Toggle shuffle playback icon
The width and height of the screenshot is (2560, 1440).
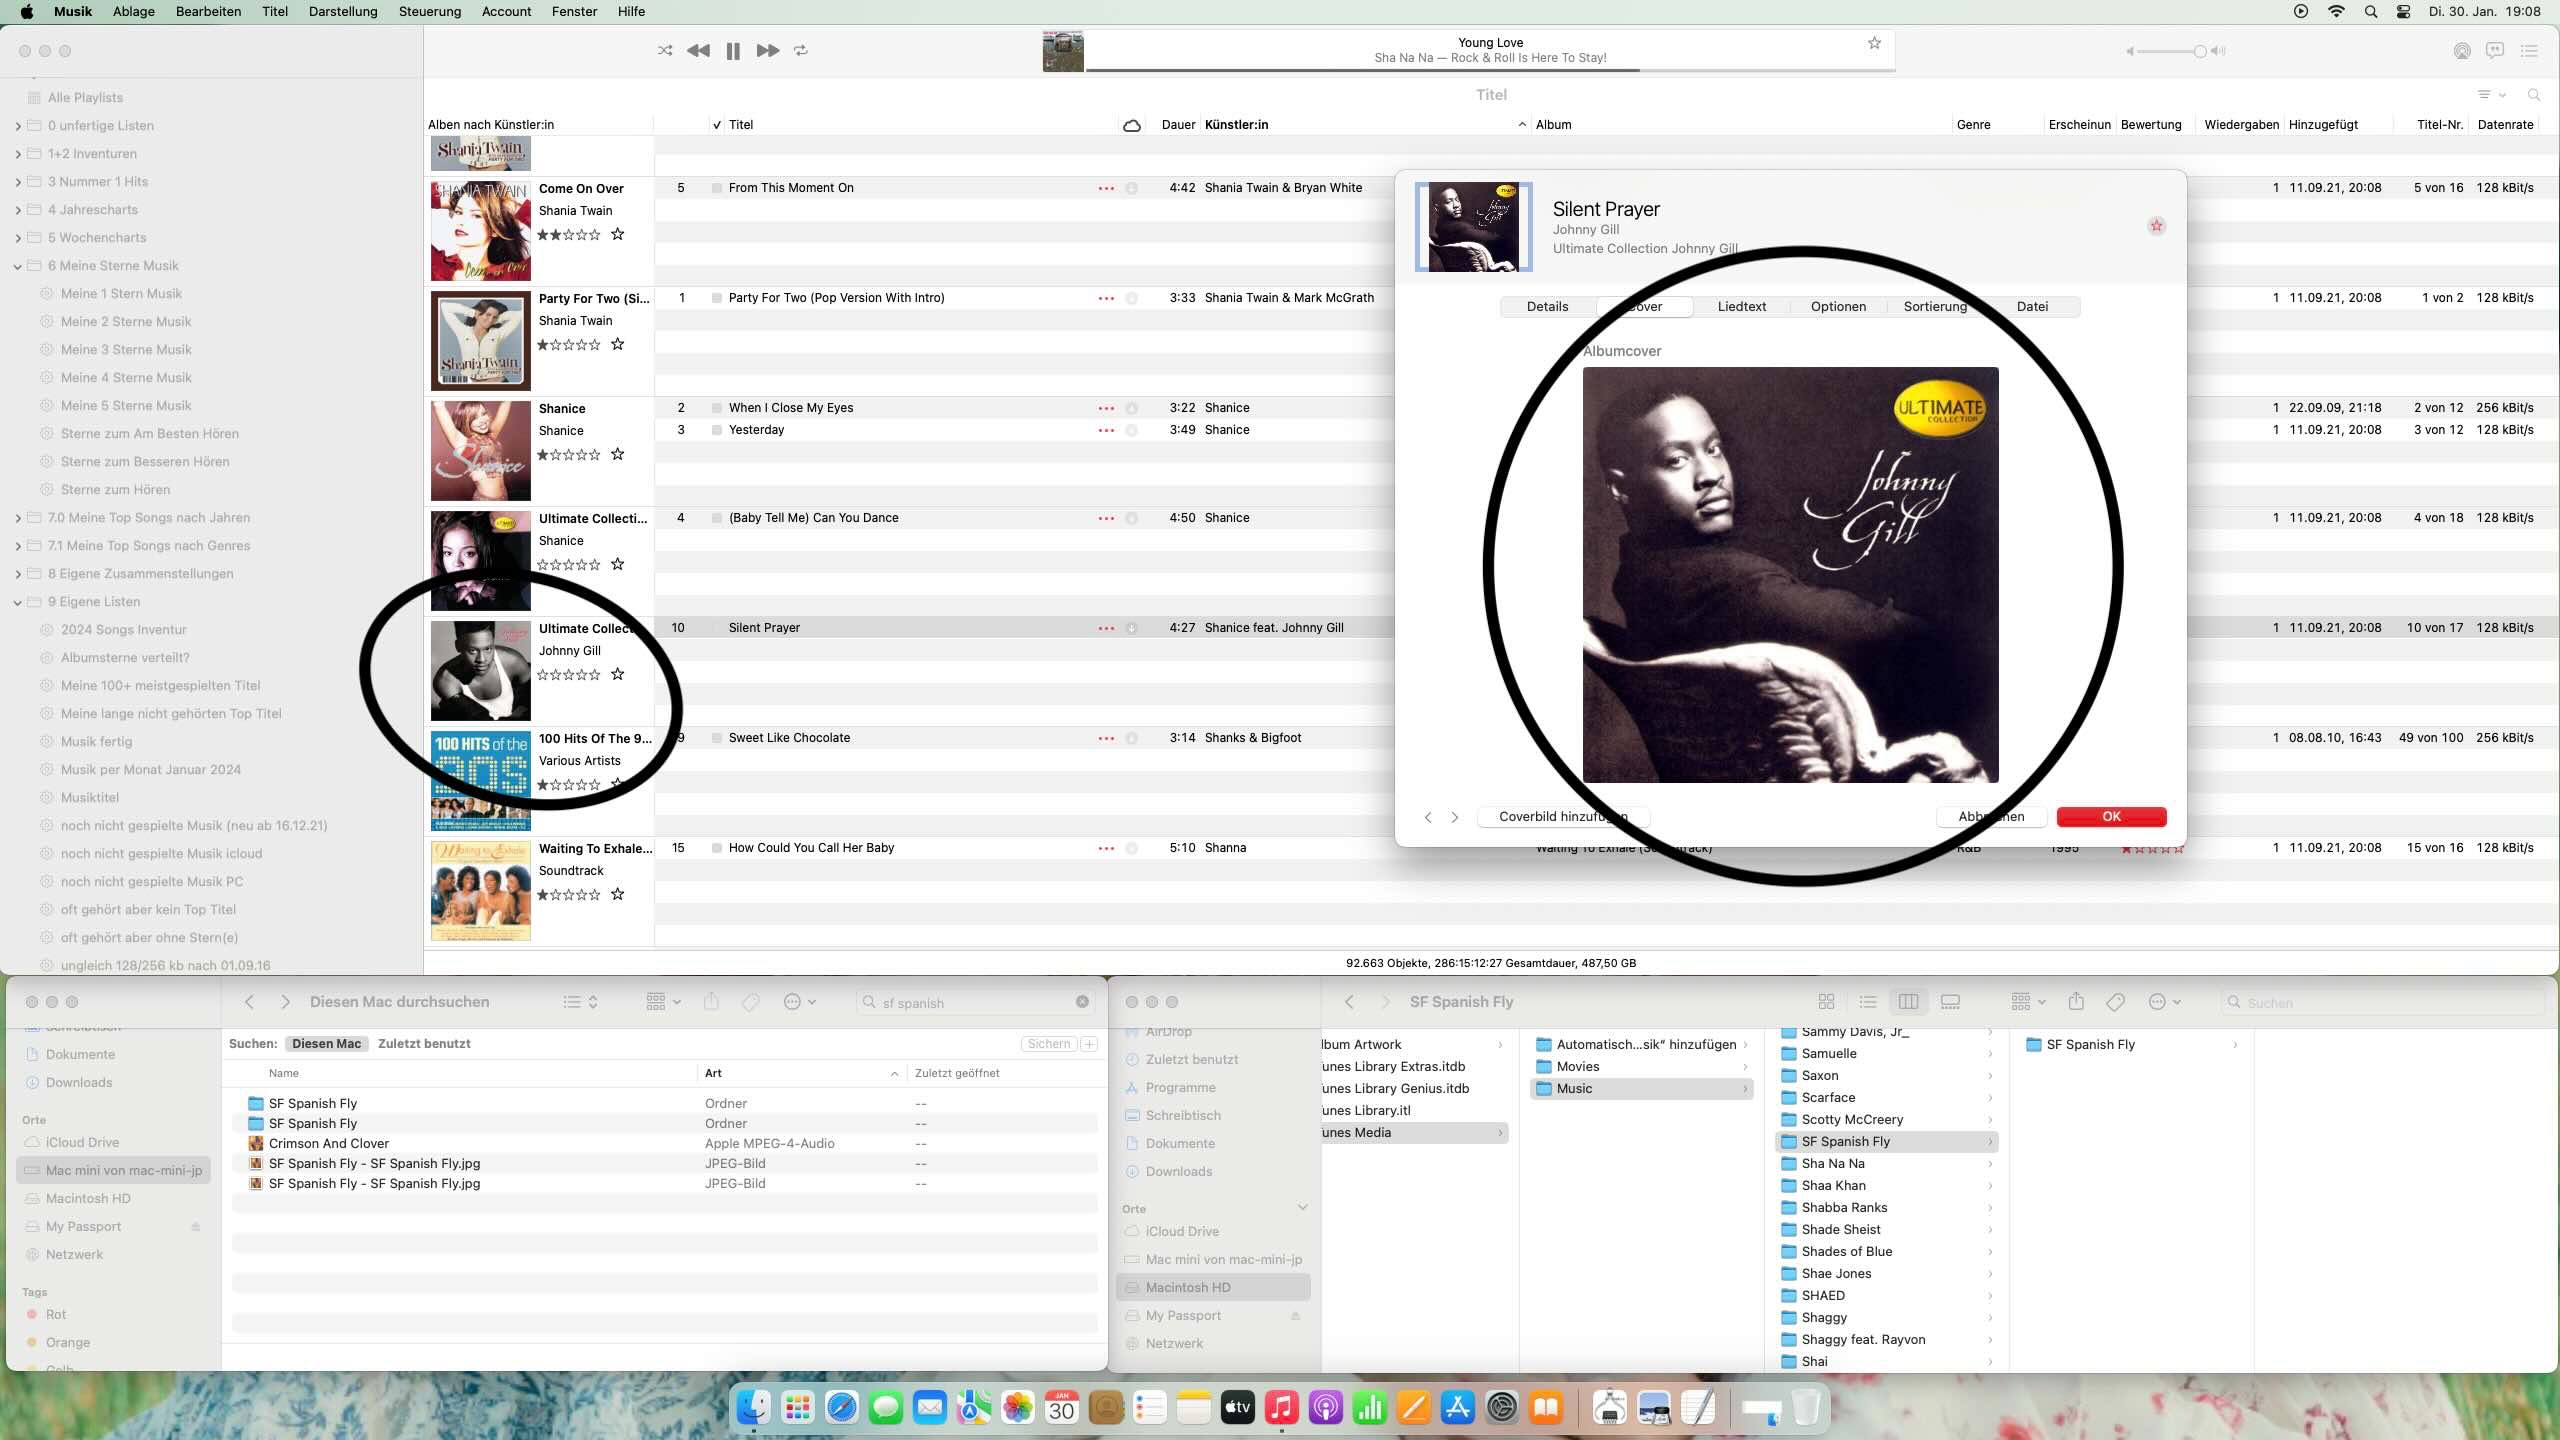(x=665, y=50)
